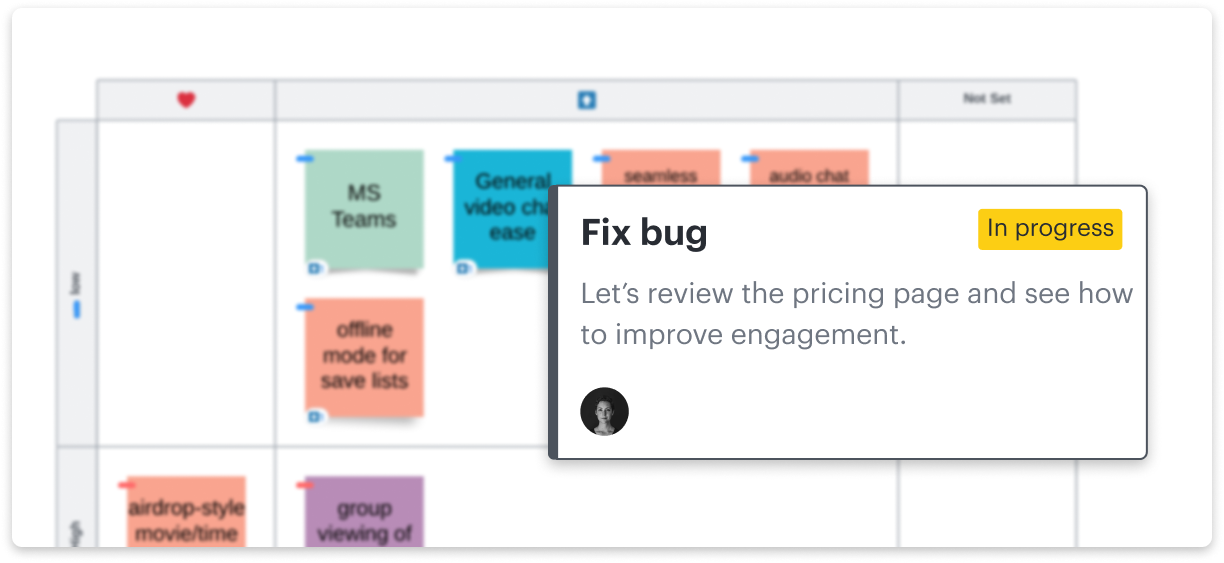Click the Fix bug card title

pyautogui.click(x=644, y=233)
